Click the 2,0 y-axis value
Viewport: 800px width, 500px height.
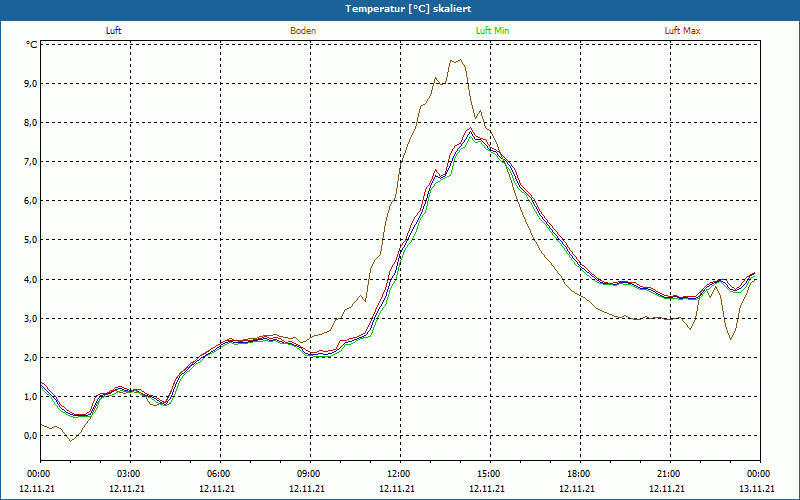tap(32, 358)
